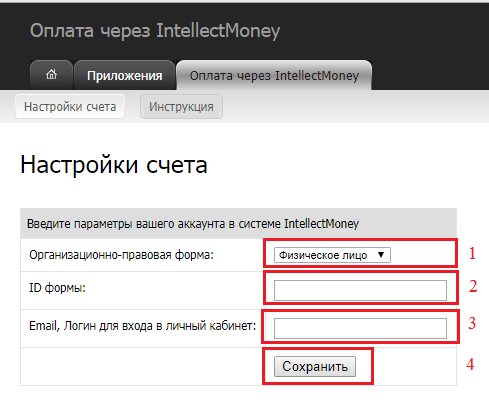The height and width of the screenshot is (410, 489).
Task: Click the black dropdown arrow triangle
Action: pos(381,255)
